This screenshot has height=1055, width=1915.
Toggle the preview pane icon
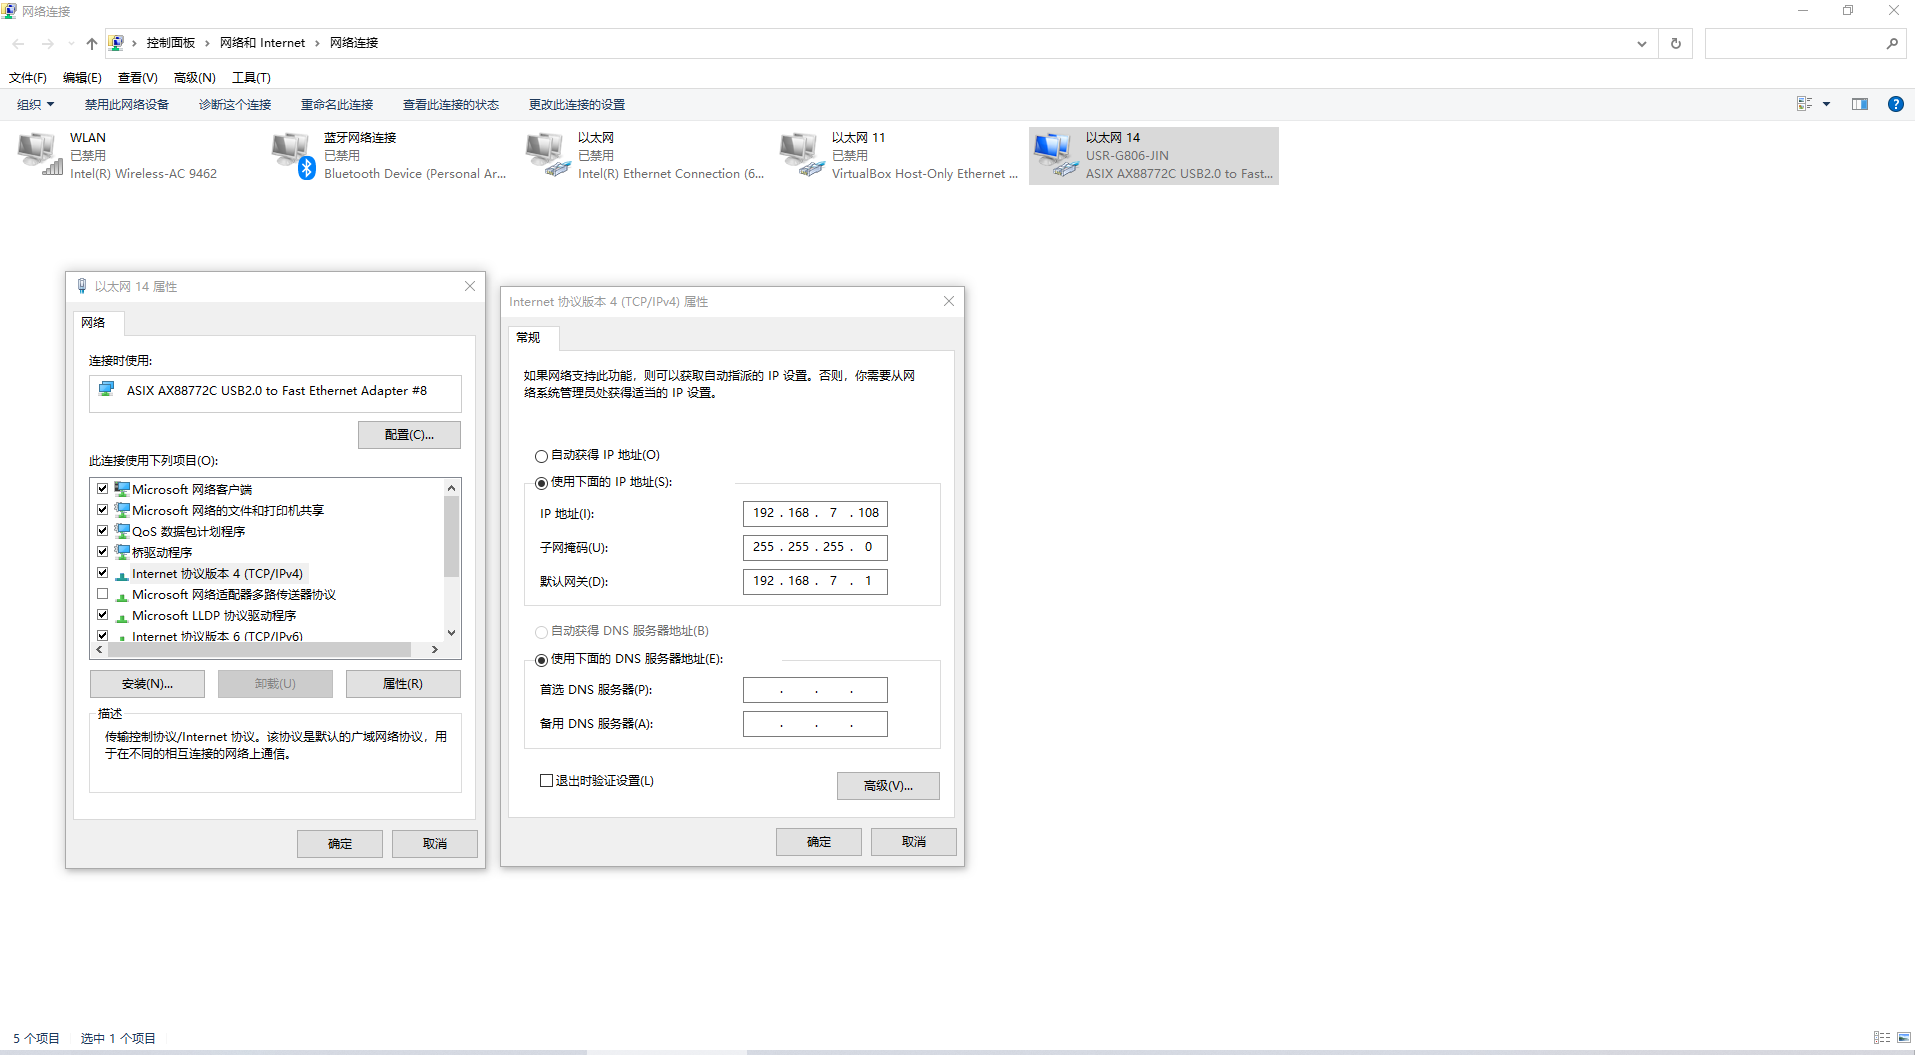[1859, 104]
